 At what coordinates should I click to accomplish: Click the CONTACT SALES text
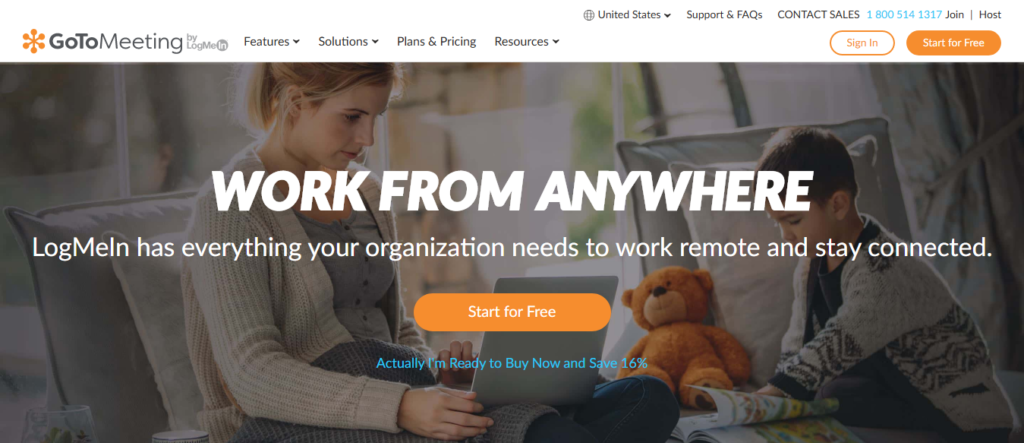tap(818, 14)
